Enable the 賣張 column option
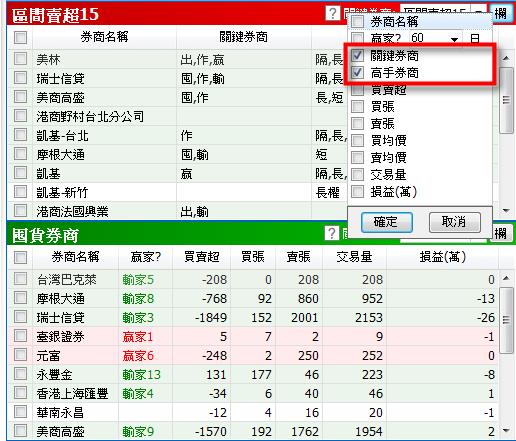 tap(358, 124)
